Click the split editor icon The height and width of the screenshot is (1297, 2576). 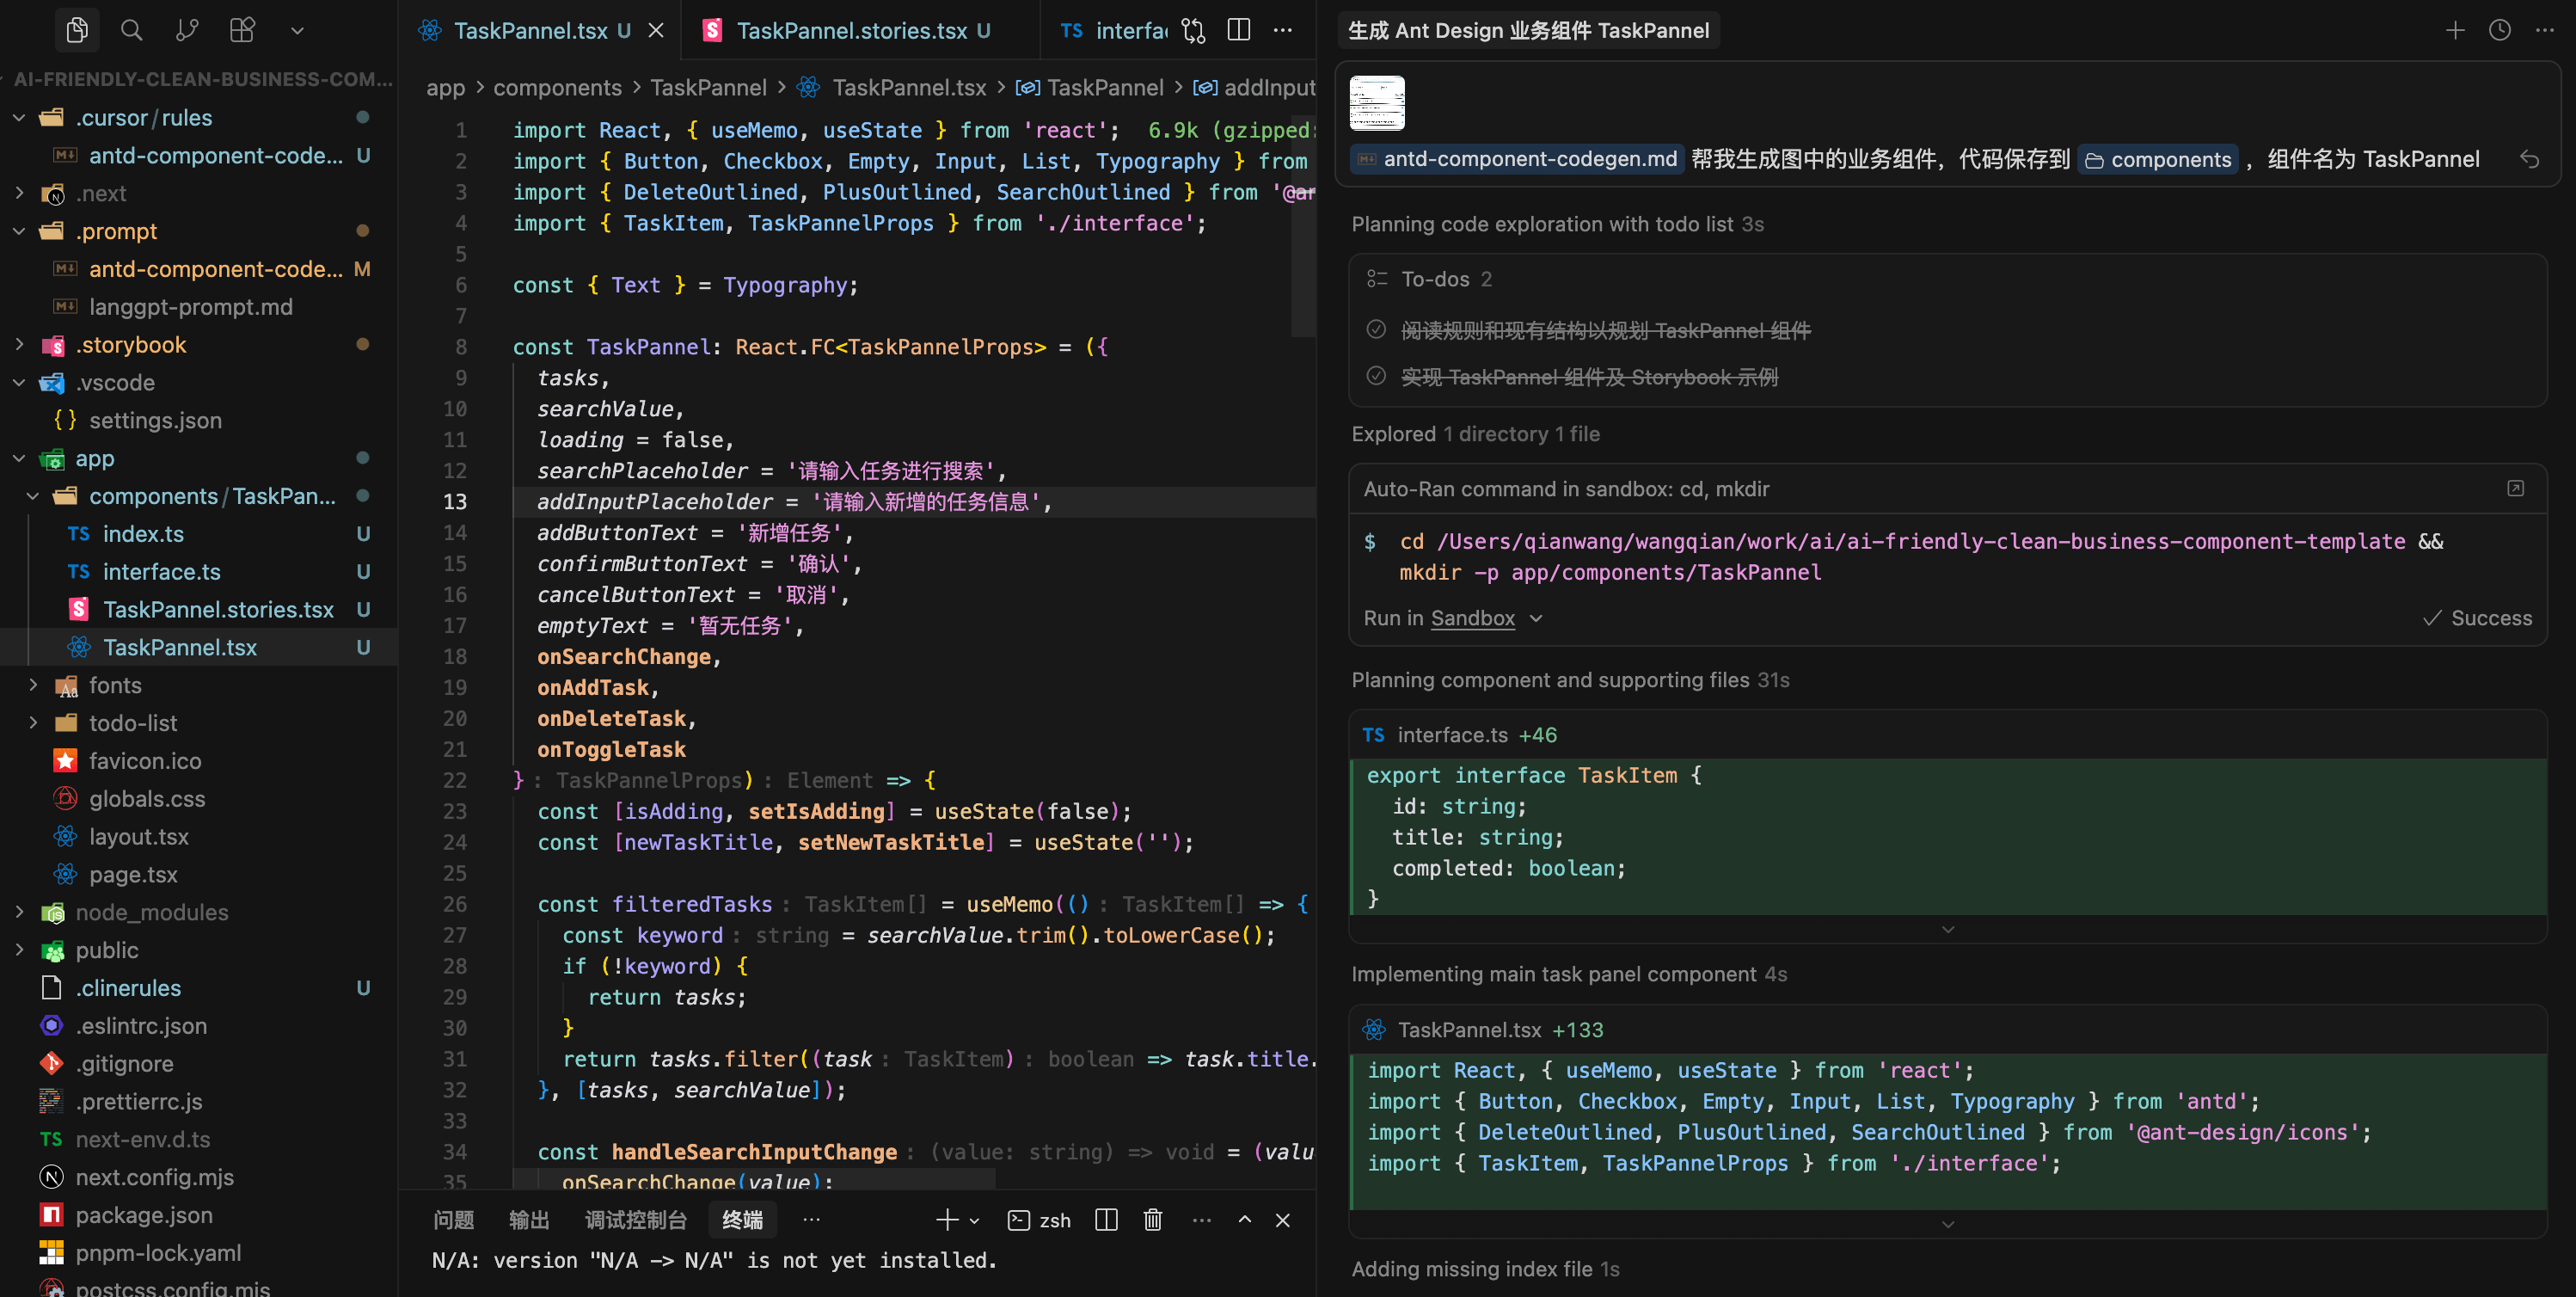coord(1238,30)
